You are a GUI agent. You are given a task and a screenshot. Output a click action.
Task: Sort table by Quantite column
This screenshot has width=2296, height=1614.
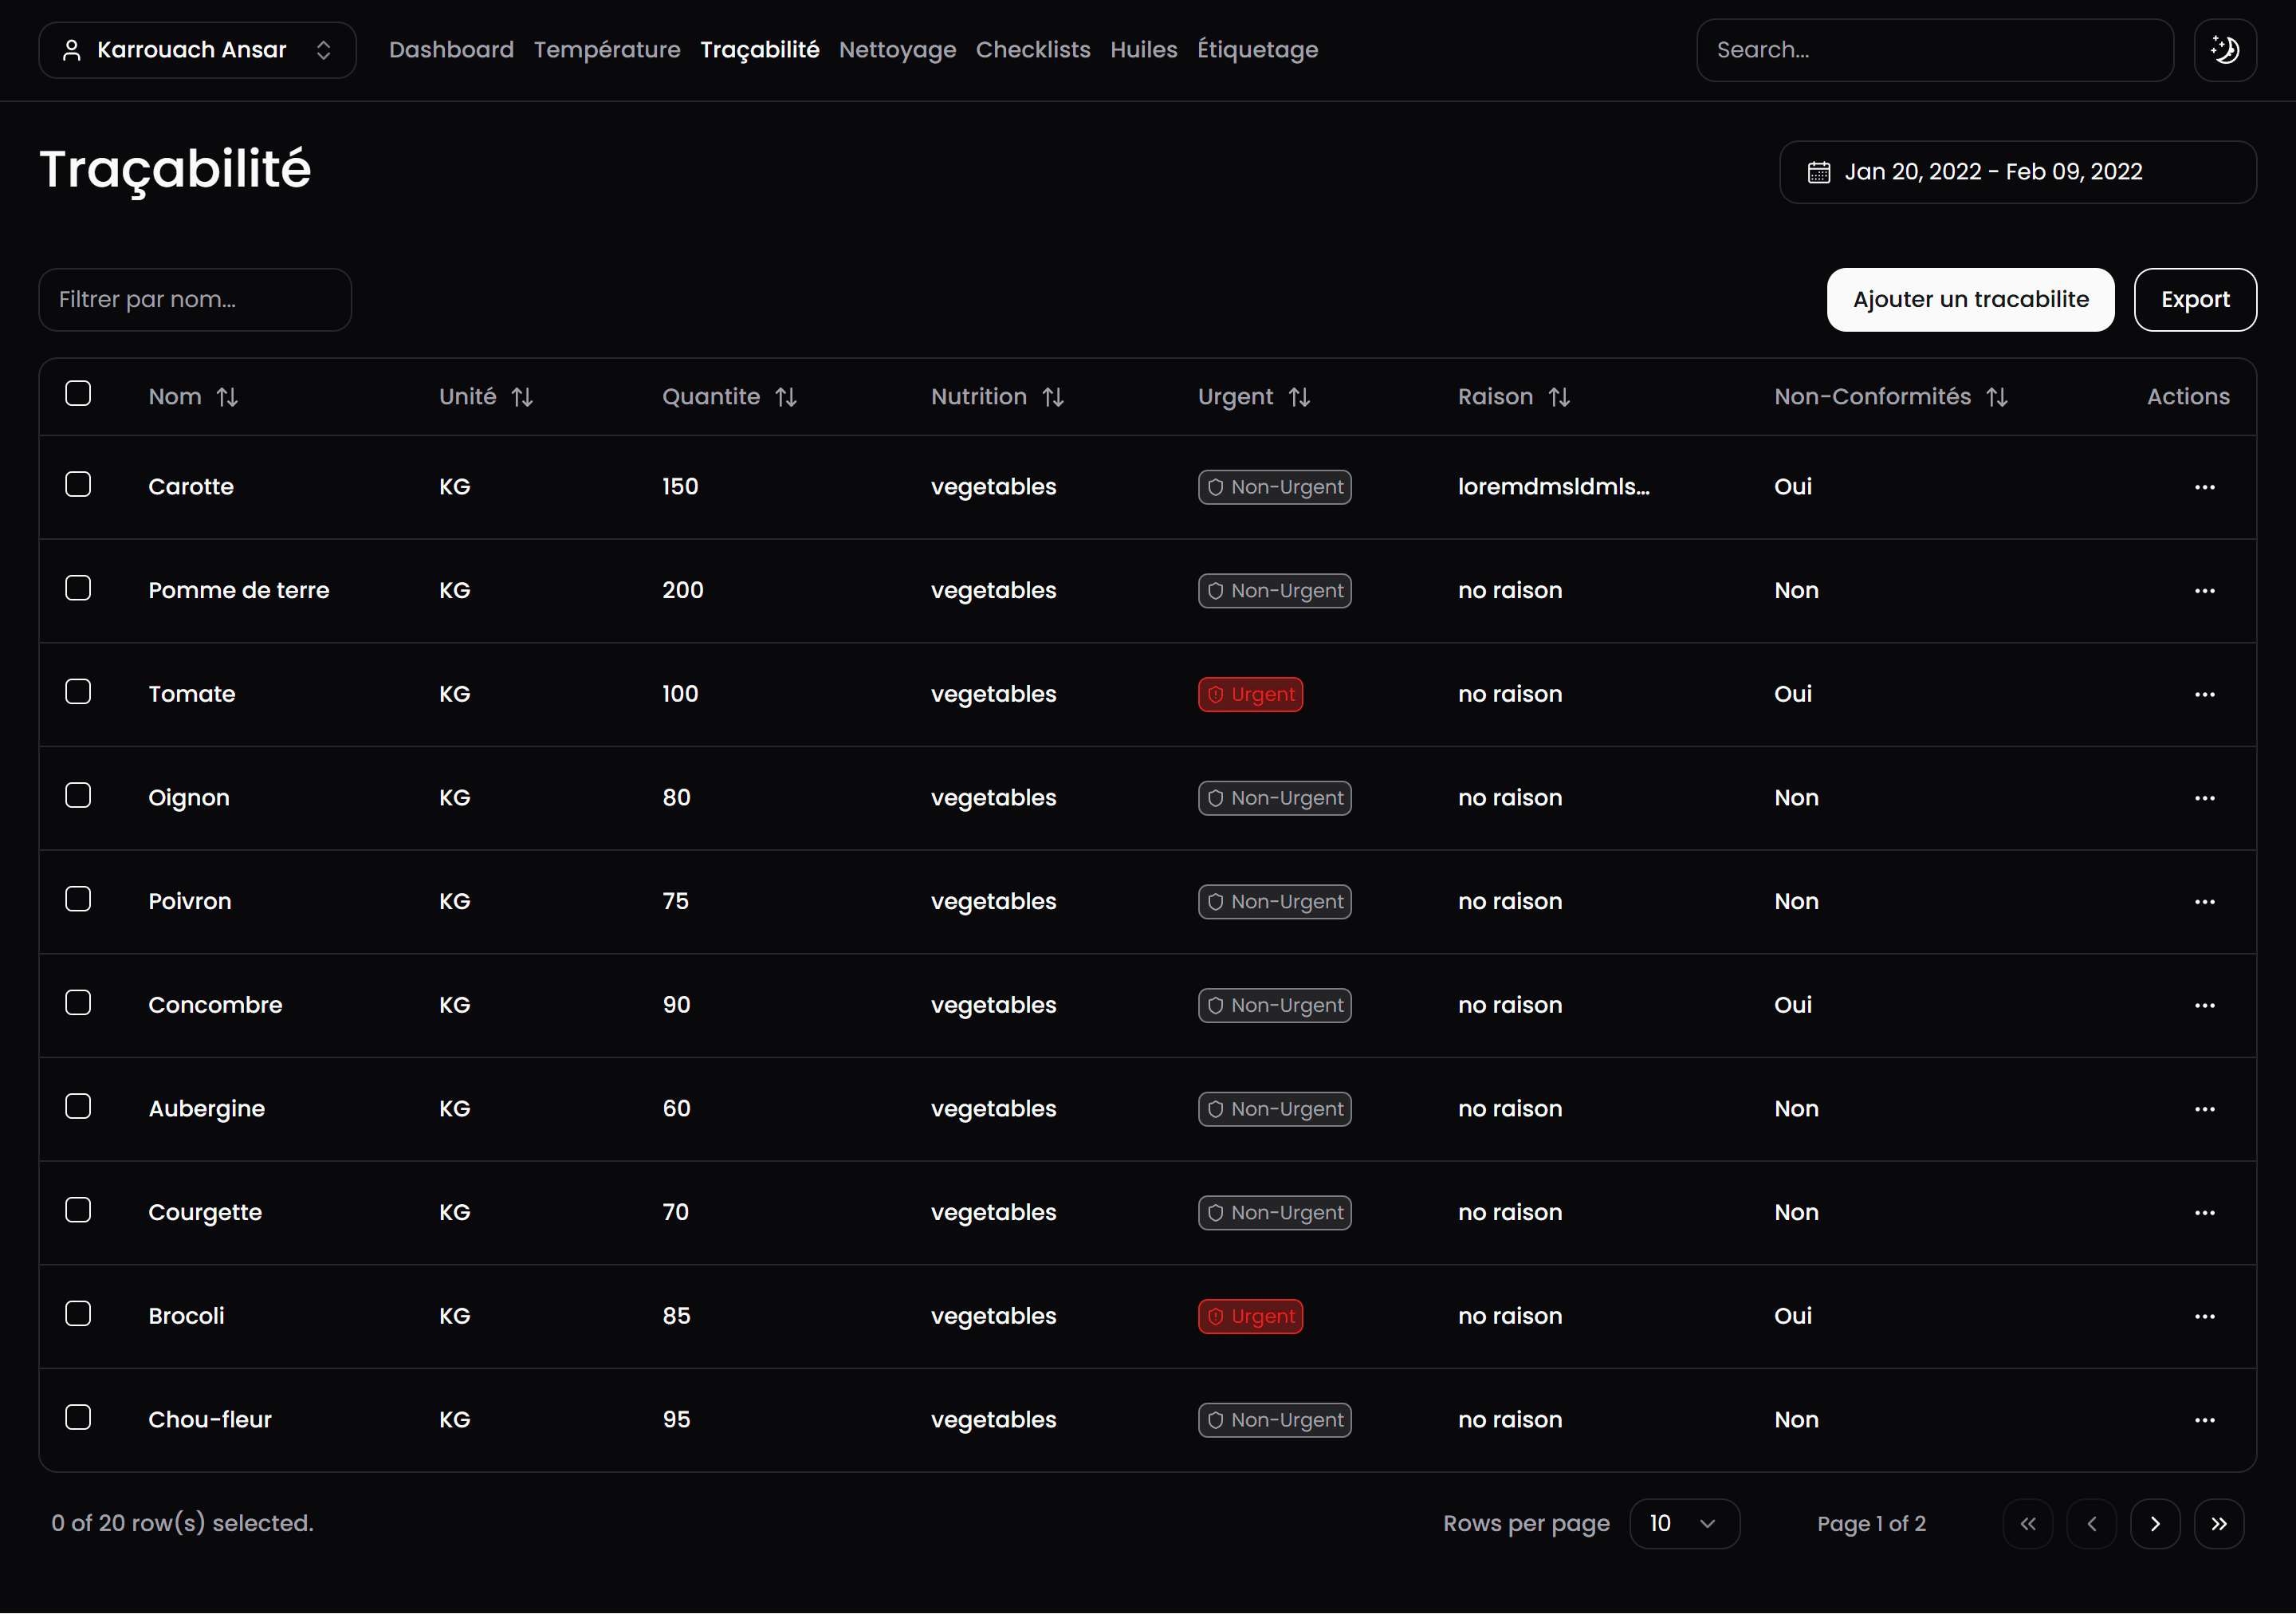729,397
